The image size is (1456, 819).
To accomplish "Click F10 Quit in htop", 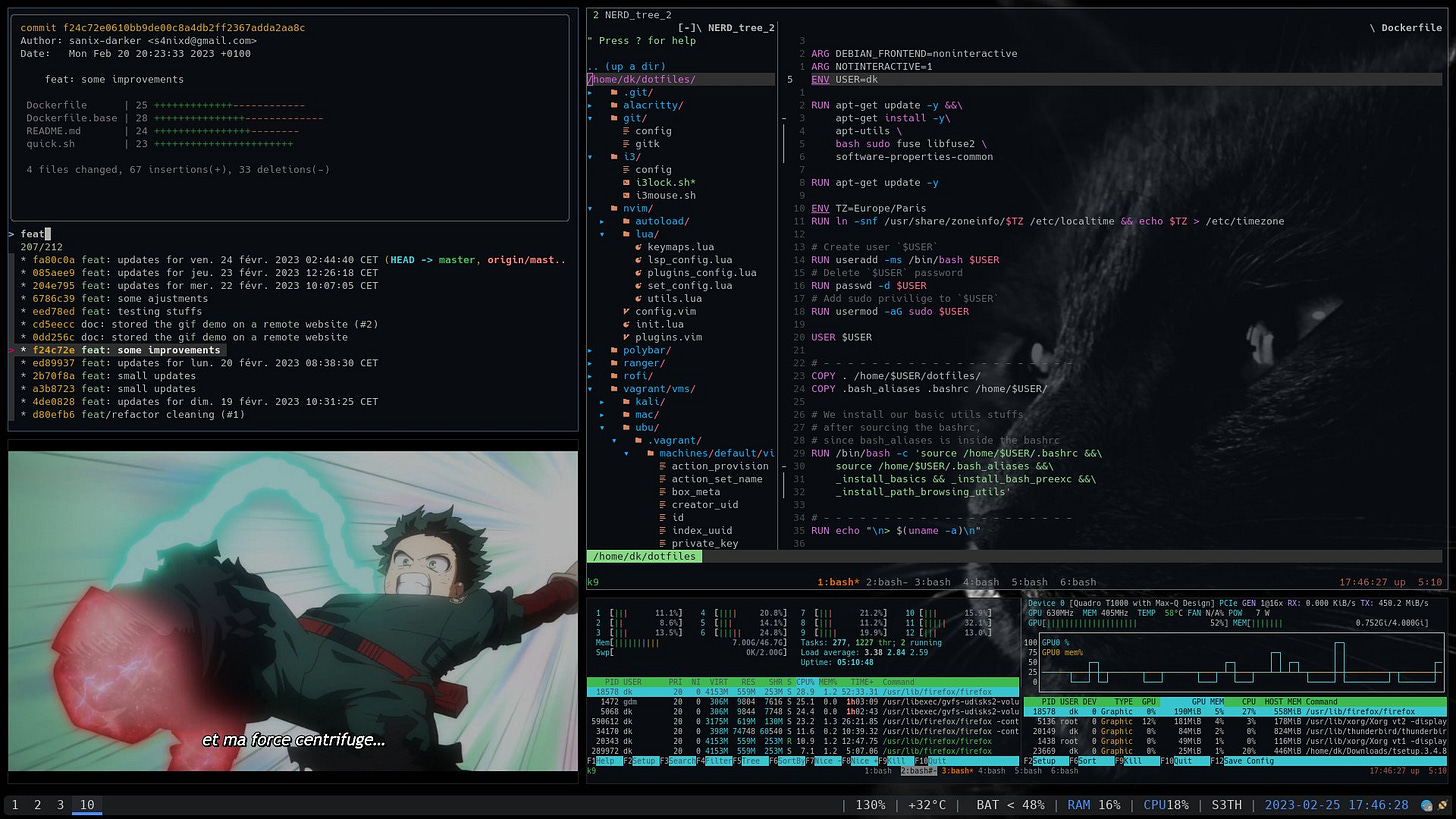I will 927,761.
